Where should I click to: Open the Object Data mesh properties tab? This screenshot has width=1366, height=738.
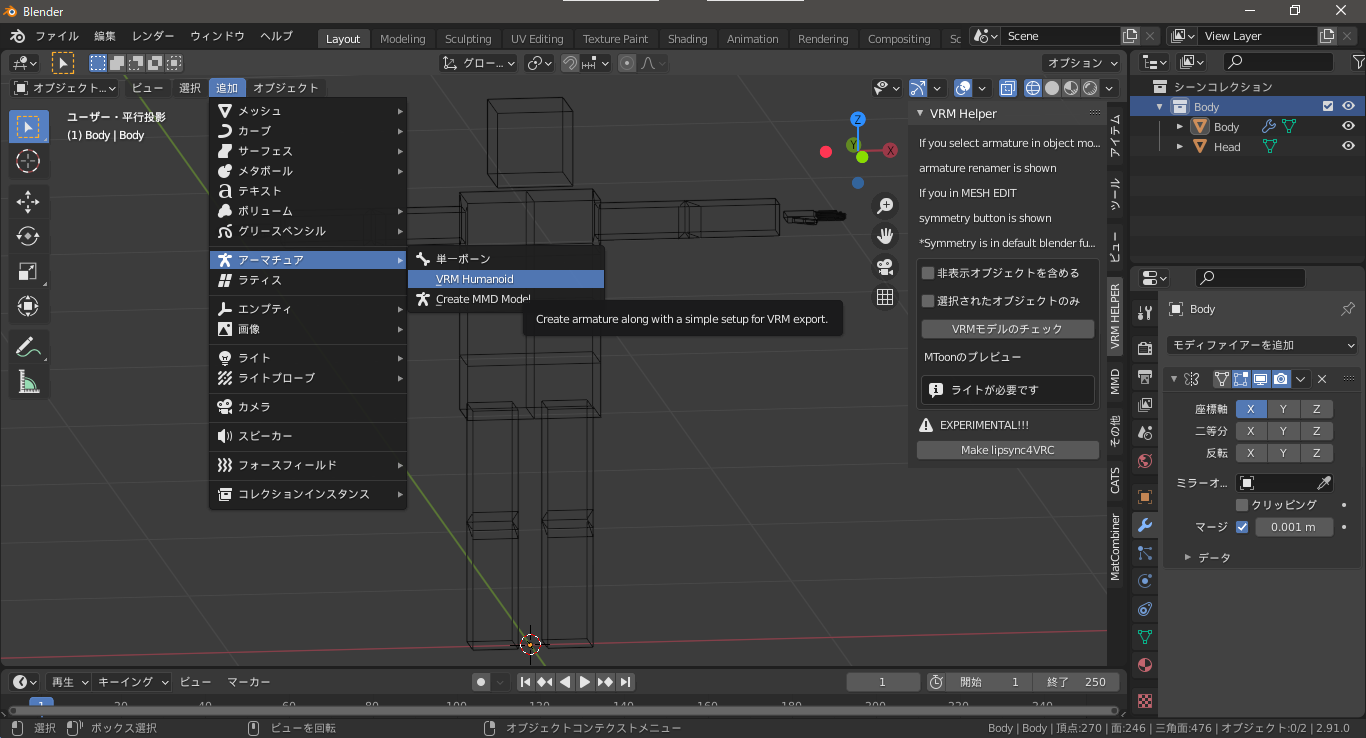pyautogui.click(x=1145, y=637)
